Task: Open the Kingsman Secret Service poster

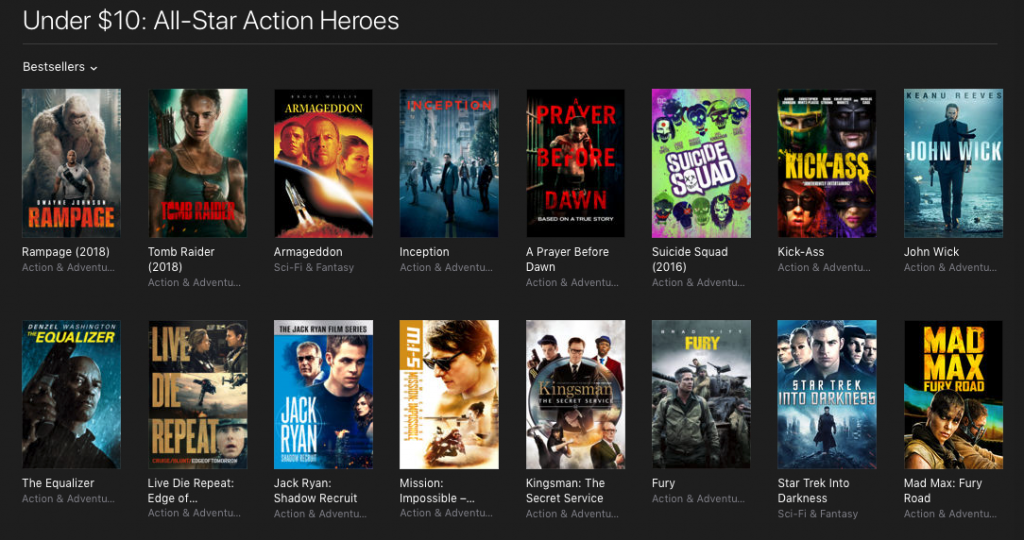Action: [575, 394]
